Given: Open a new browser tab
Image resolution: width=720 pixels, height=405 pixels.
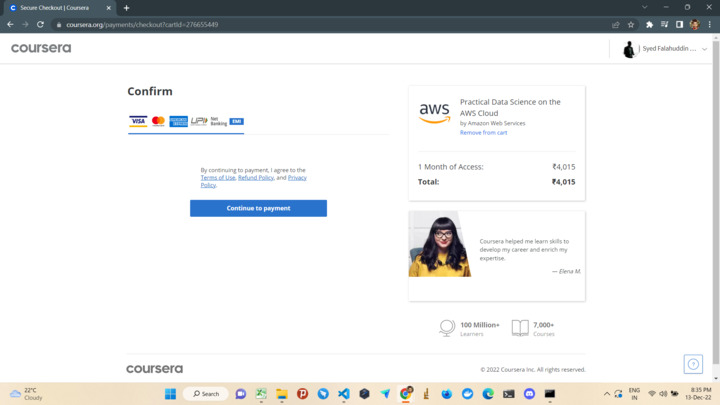Looking at the screenshot, I should point(126,8).
